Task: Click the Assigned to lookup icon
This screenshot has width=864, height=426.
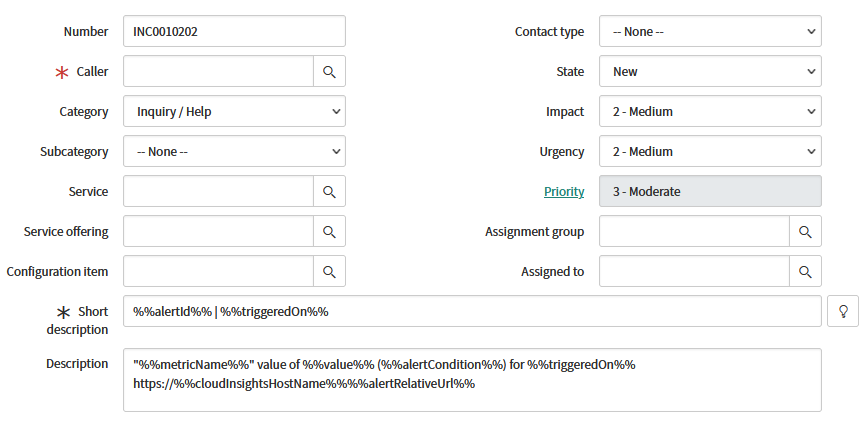Action: (805, 272)
